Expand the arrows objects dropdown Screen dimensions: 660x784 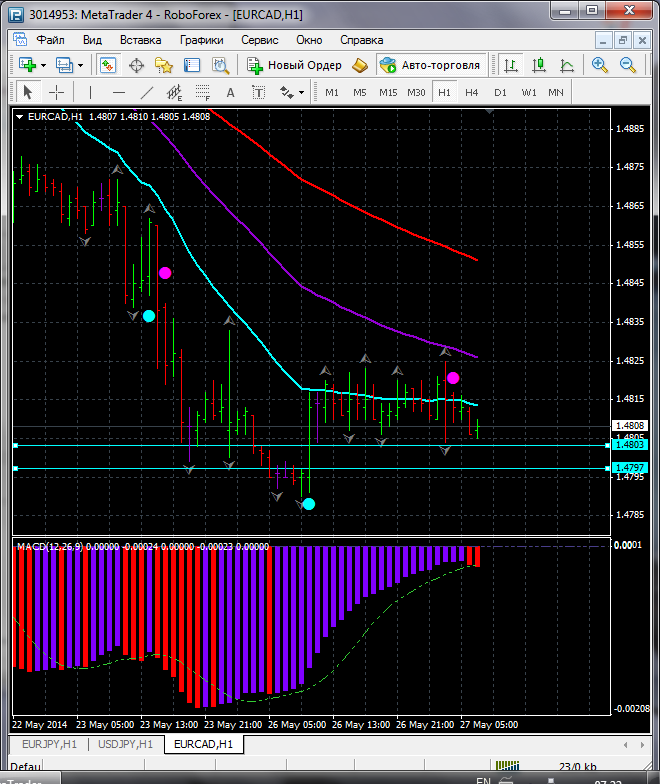[x=301, y=92]
